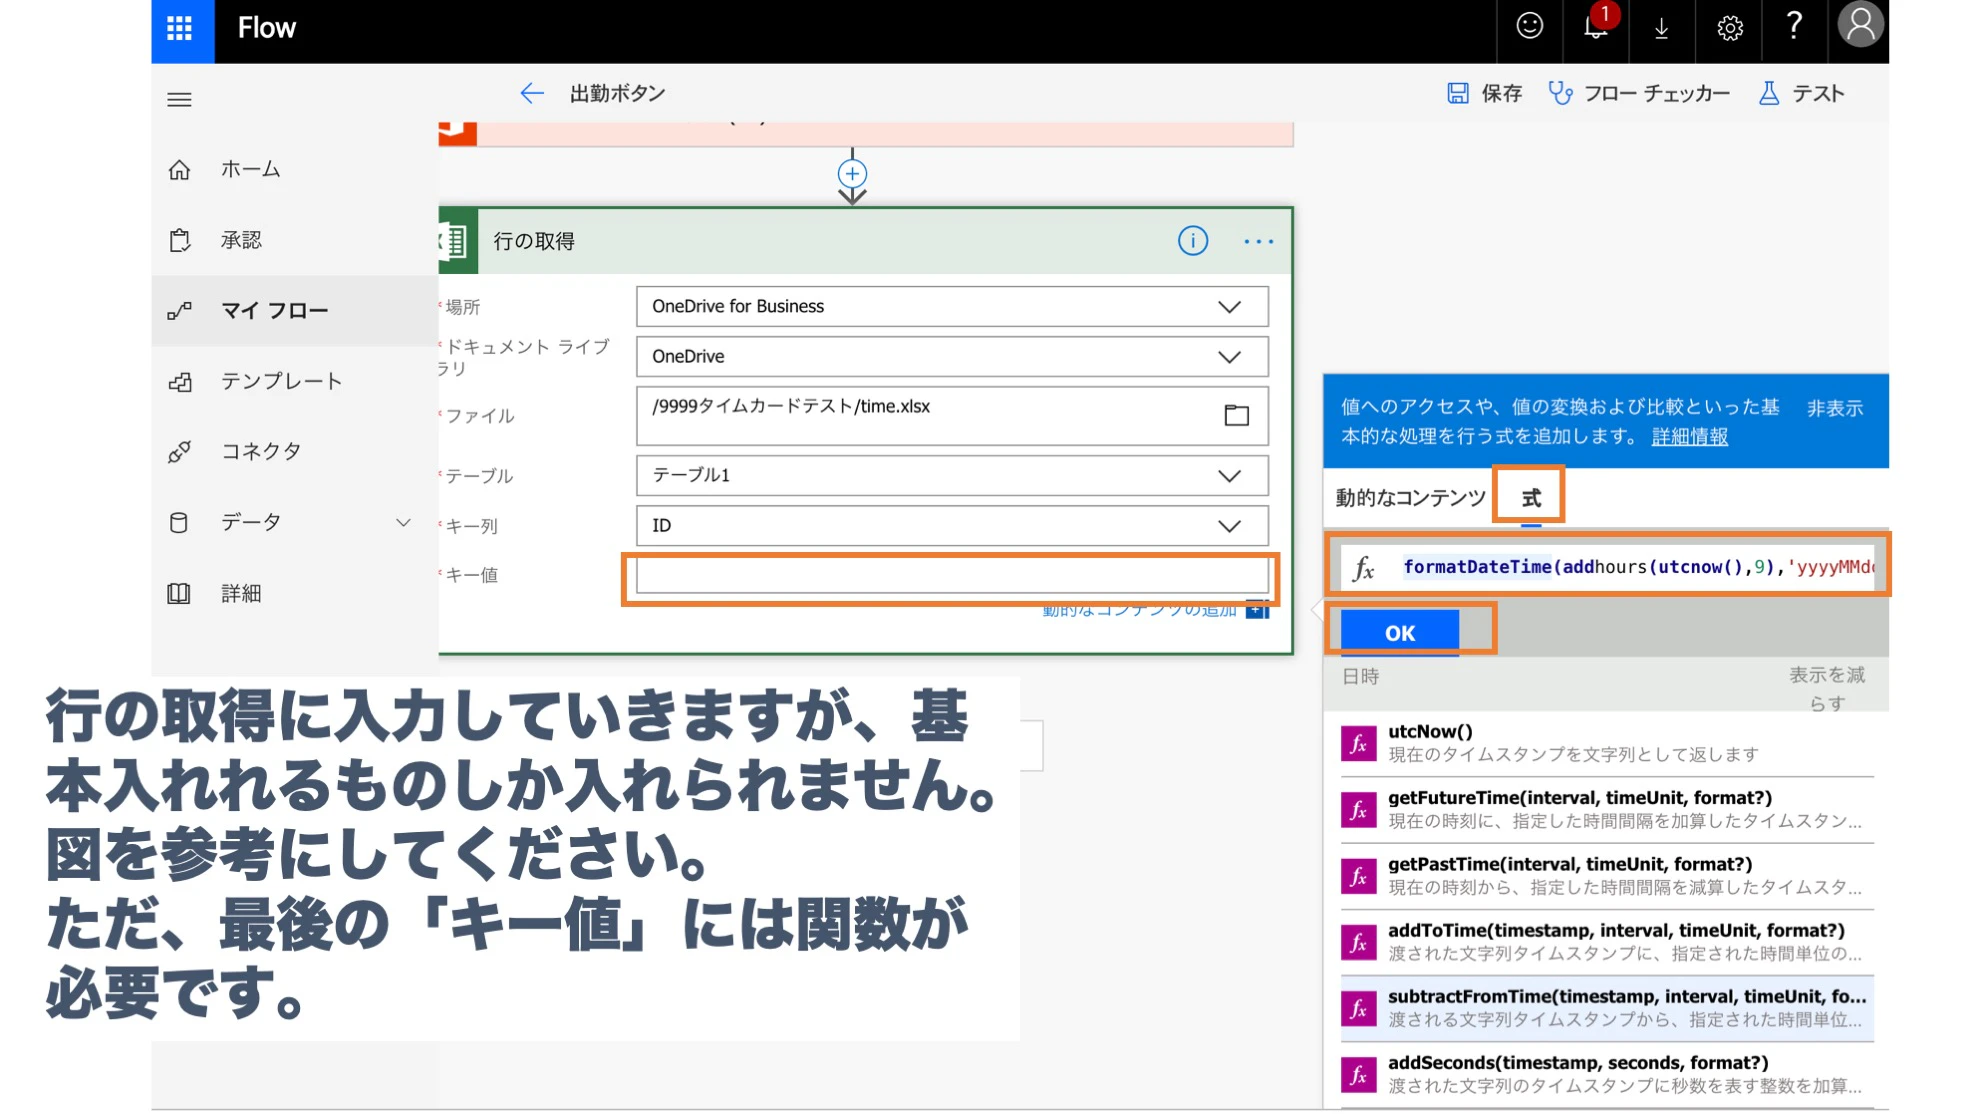Click the fx icon beside addSeconds
Viewport: 1980px width, 1114px height.
tap(1358, 1075)
